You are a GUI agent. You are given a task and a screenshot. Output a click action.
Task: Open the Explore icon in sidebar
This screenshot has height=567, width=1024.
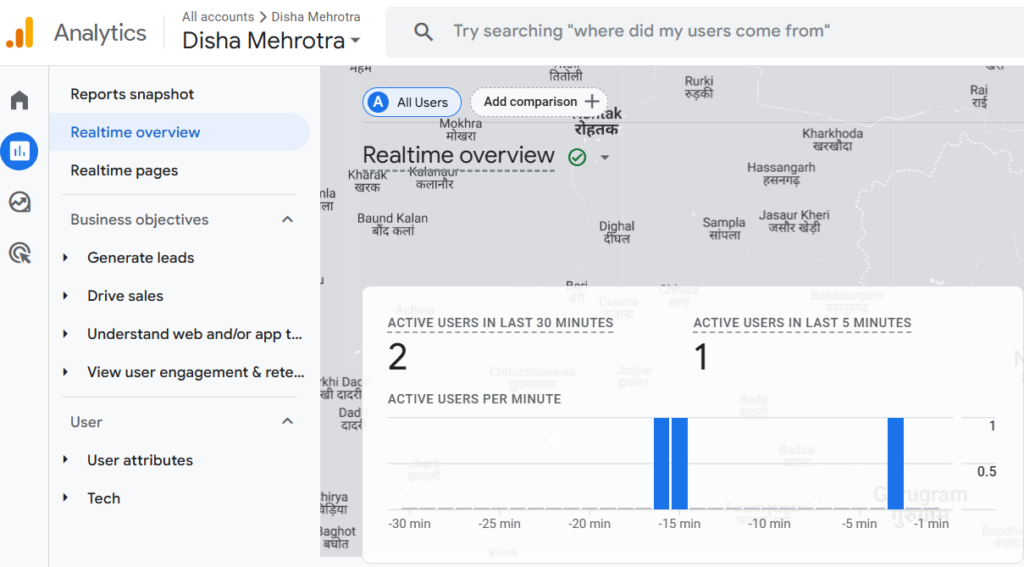click(20, 202)
